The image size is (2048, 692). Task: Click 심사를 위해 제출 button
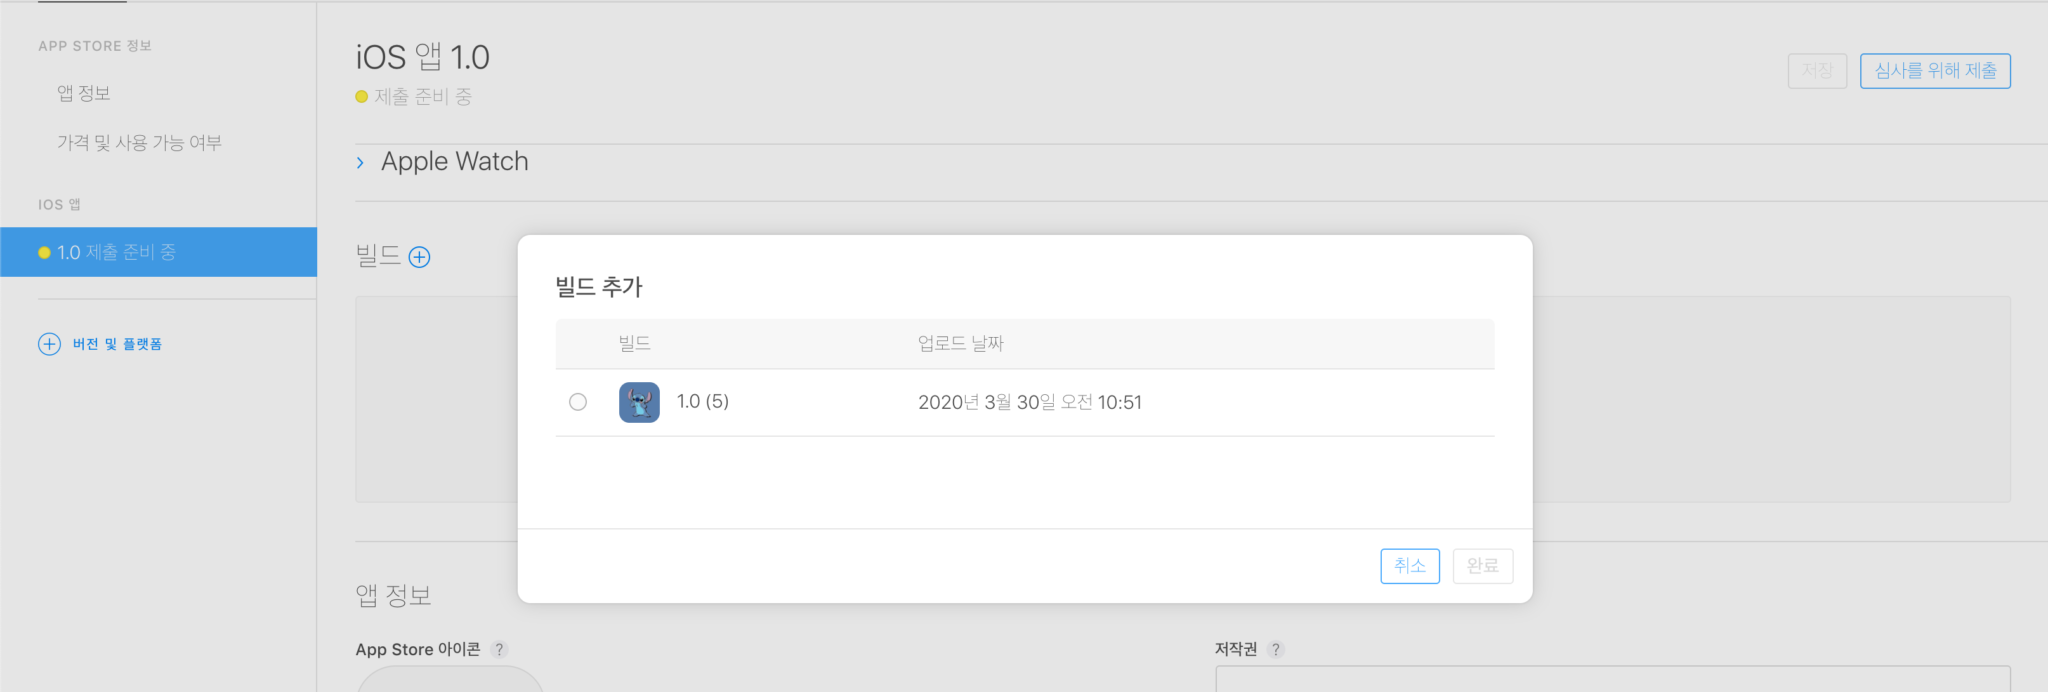(x=1934, y=71)
